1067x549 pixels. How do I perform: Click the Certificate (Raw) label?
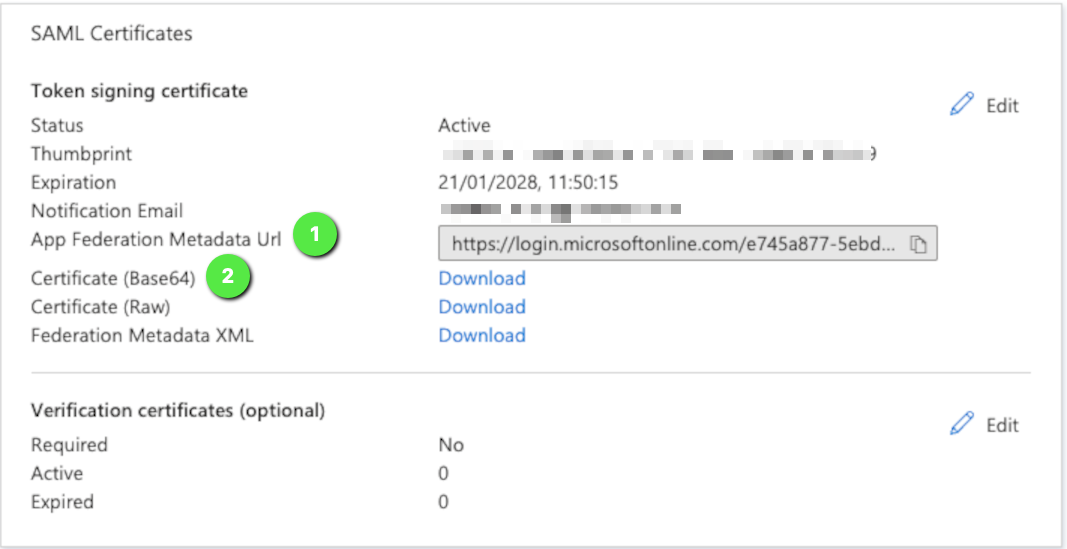tap(100, 307)
